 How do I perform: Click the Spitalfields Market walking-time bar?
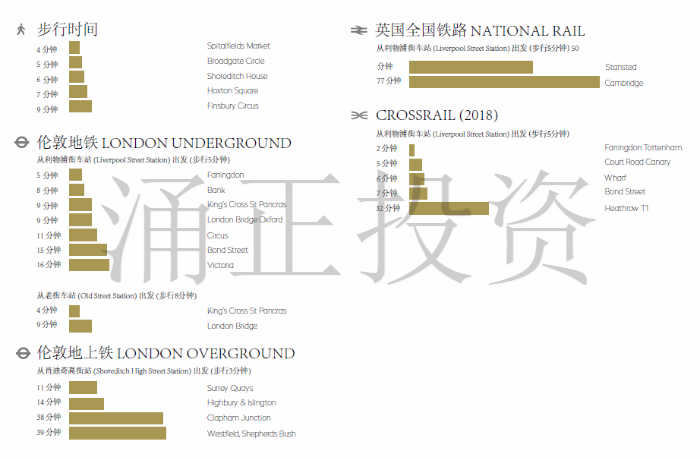pos(75,47)
